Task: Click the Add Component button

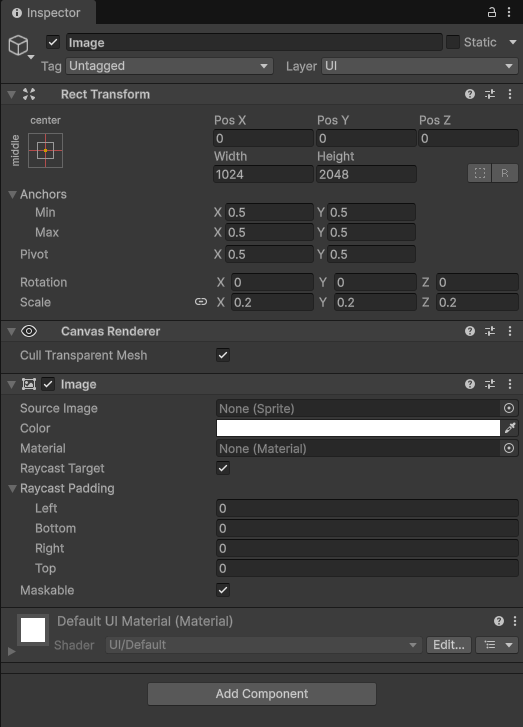Action: coord(262,694)
